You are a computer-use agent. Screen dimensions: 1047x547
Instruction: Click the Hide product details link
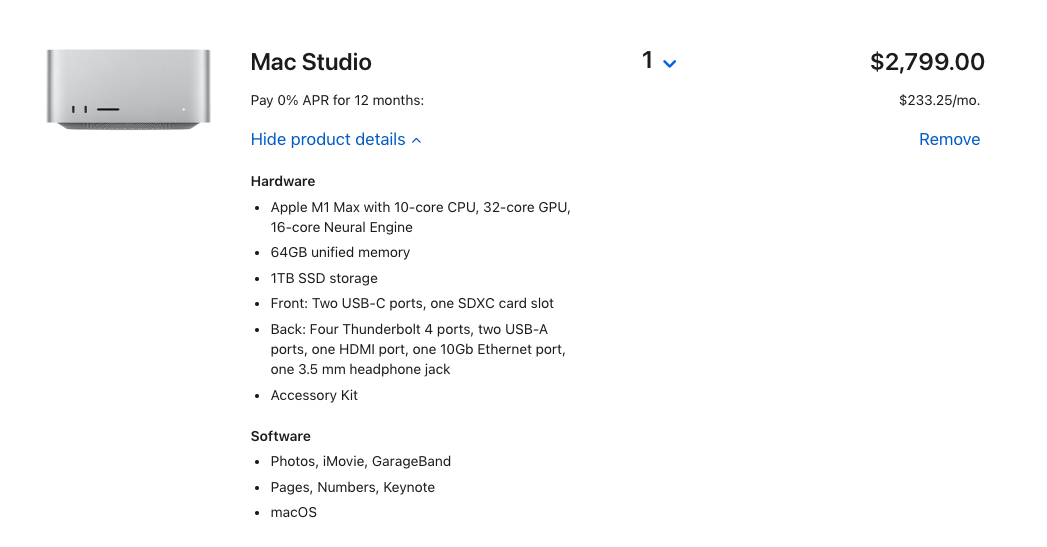pyautogui.click(x=328, y=140)
